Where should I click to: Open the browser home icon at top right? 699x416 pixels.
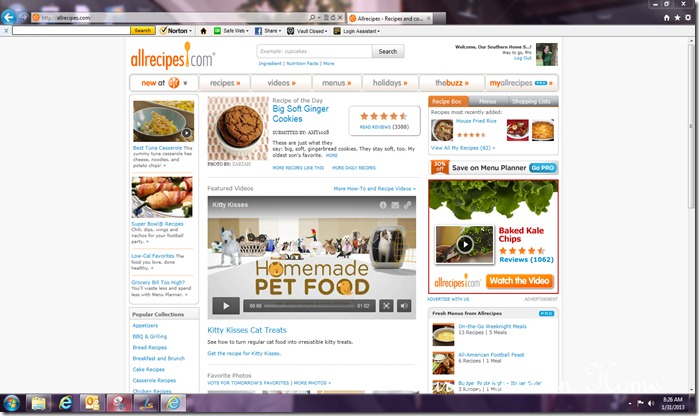(666, 18)
